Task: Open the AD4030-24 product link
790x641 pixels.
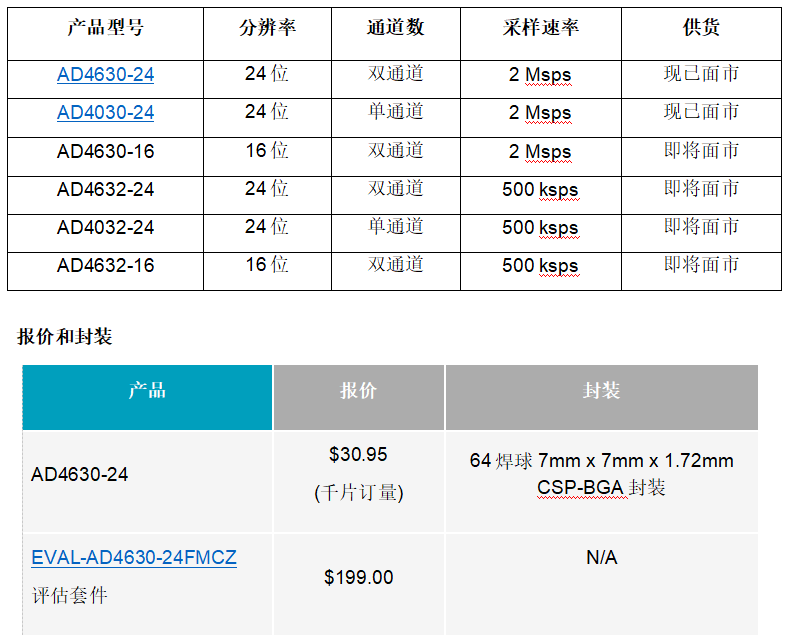Action: click(x=105, y=113)
